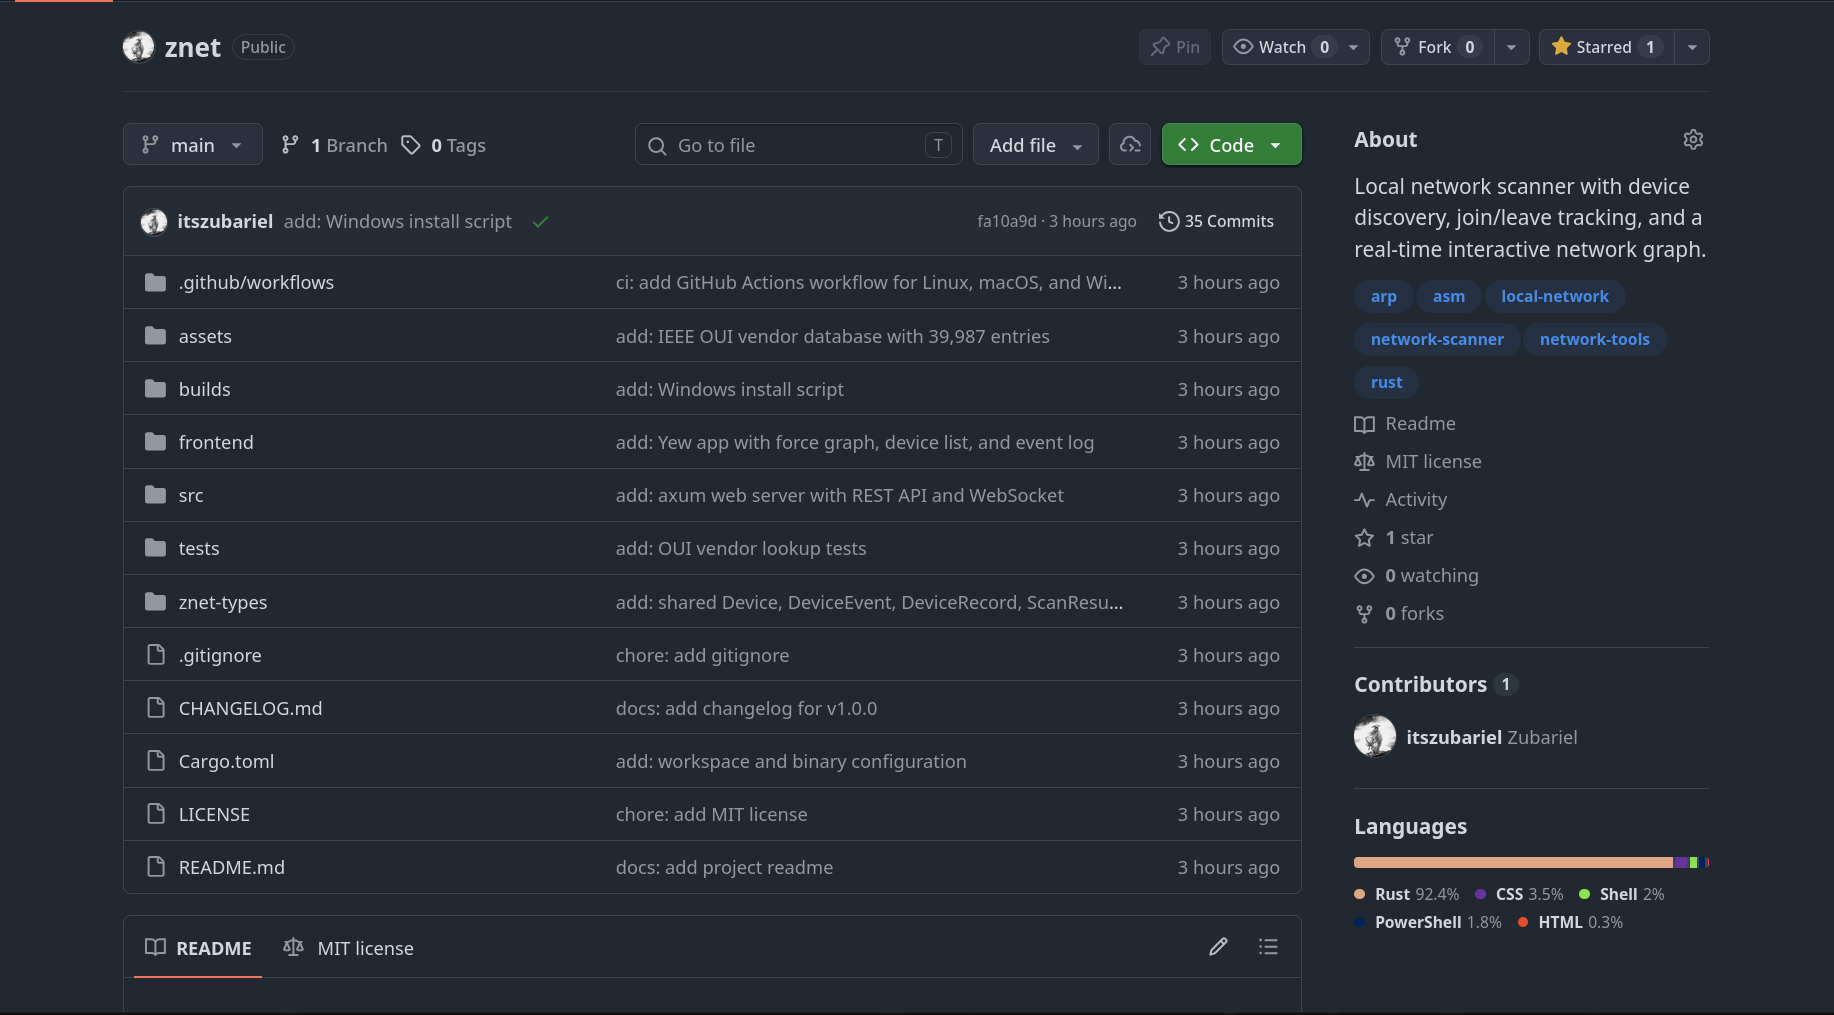The height and width of the screenshot is (1015, 1834).
Task: Click the purple CSS language color dot
Action: (1481, 894)
